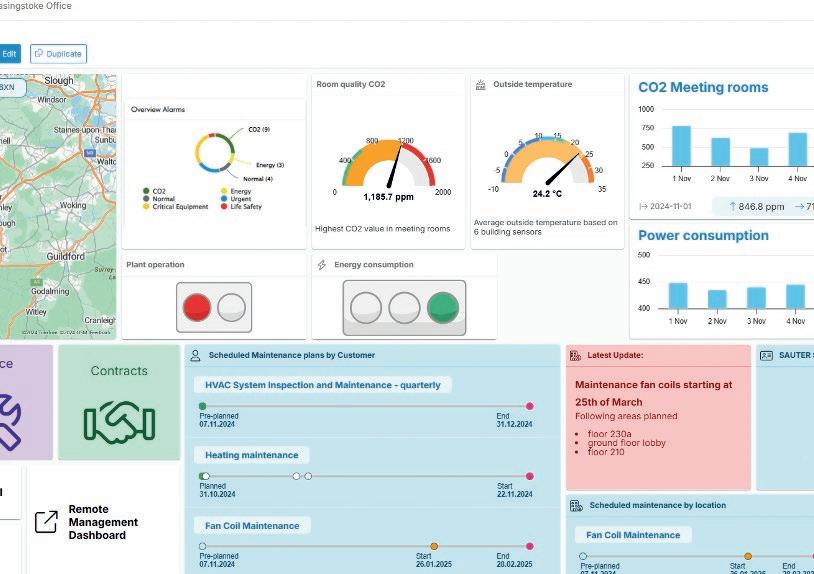Click the red Life Safety legend dot
The image size is (814, 574).
click(x=224, y=207)
